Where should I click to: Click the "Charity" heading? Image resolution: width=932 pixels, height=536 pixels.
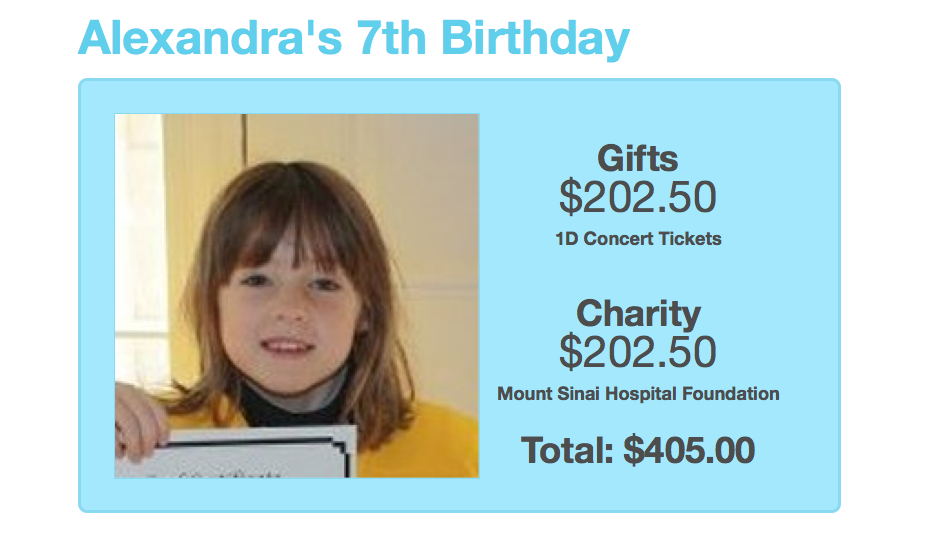pyautogui.click(x=637, y=314)
